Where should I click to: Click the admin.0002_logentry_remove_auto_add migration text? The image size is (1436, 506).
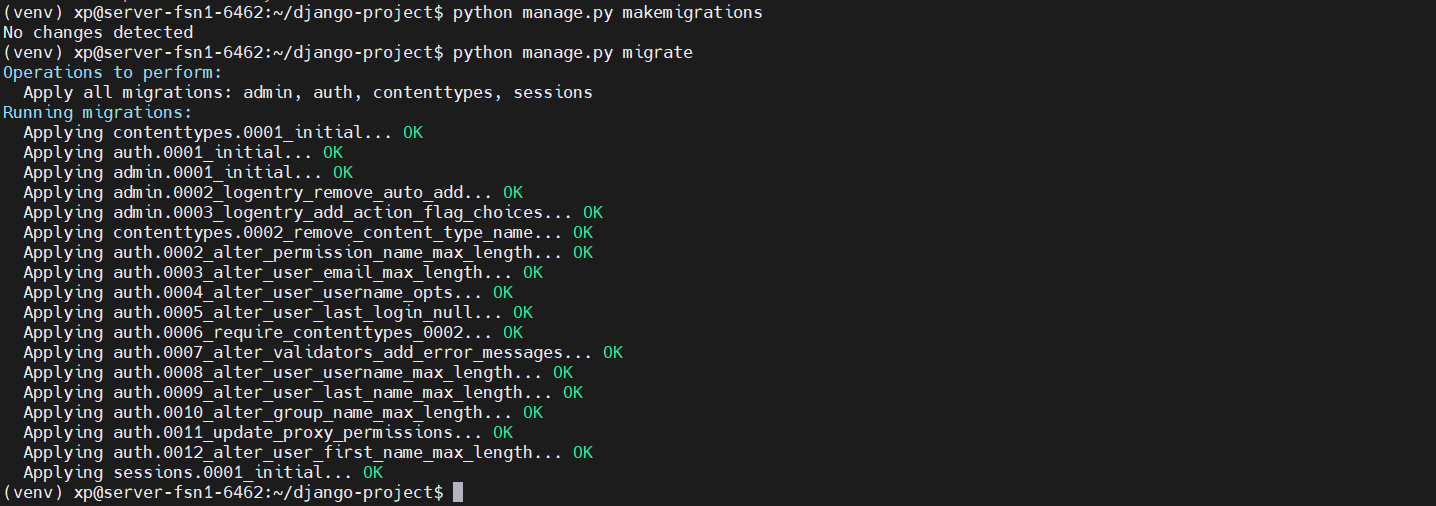pos(297,192)
